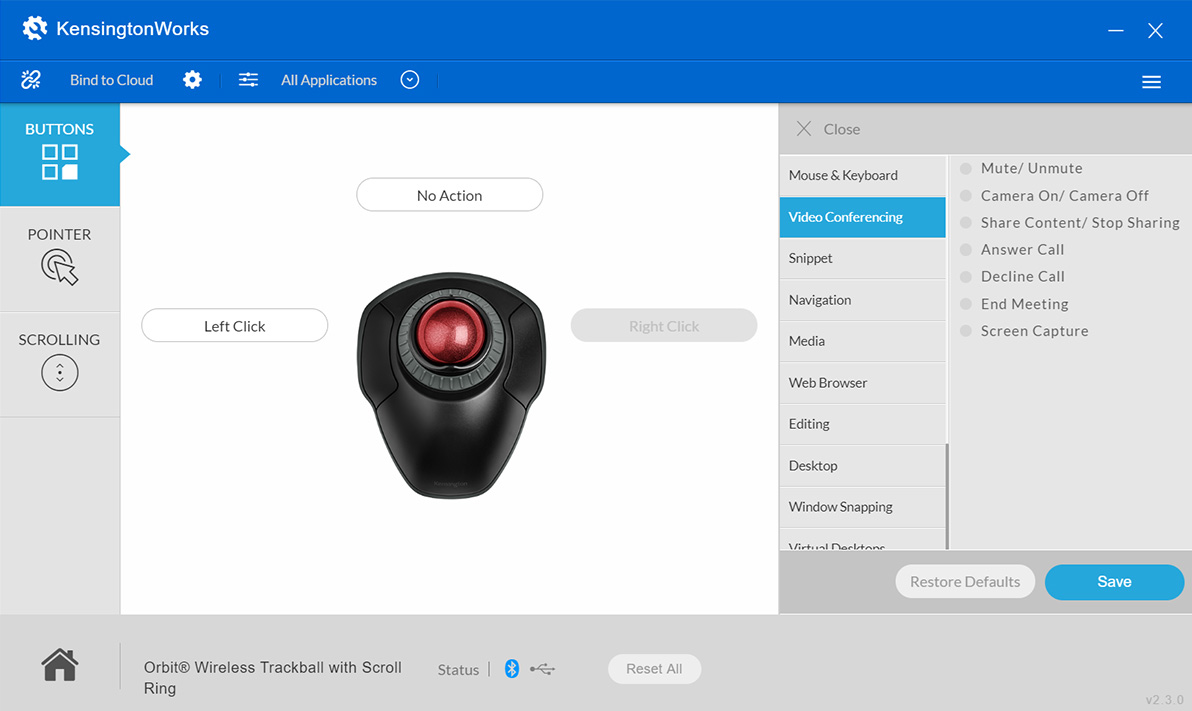This screenshot has height=711, width=1192.
Task: Click the Right Click button assignment
Action: click(664, 326)
